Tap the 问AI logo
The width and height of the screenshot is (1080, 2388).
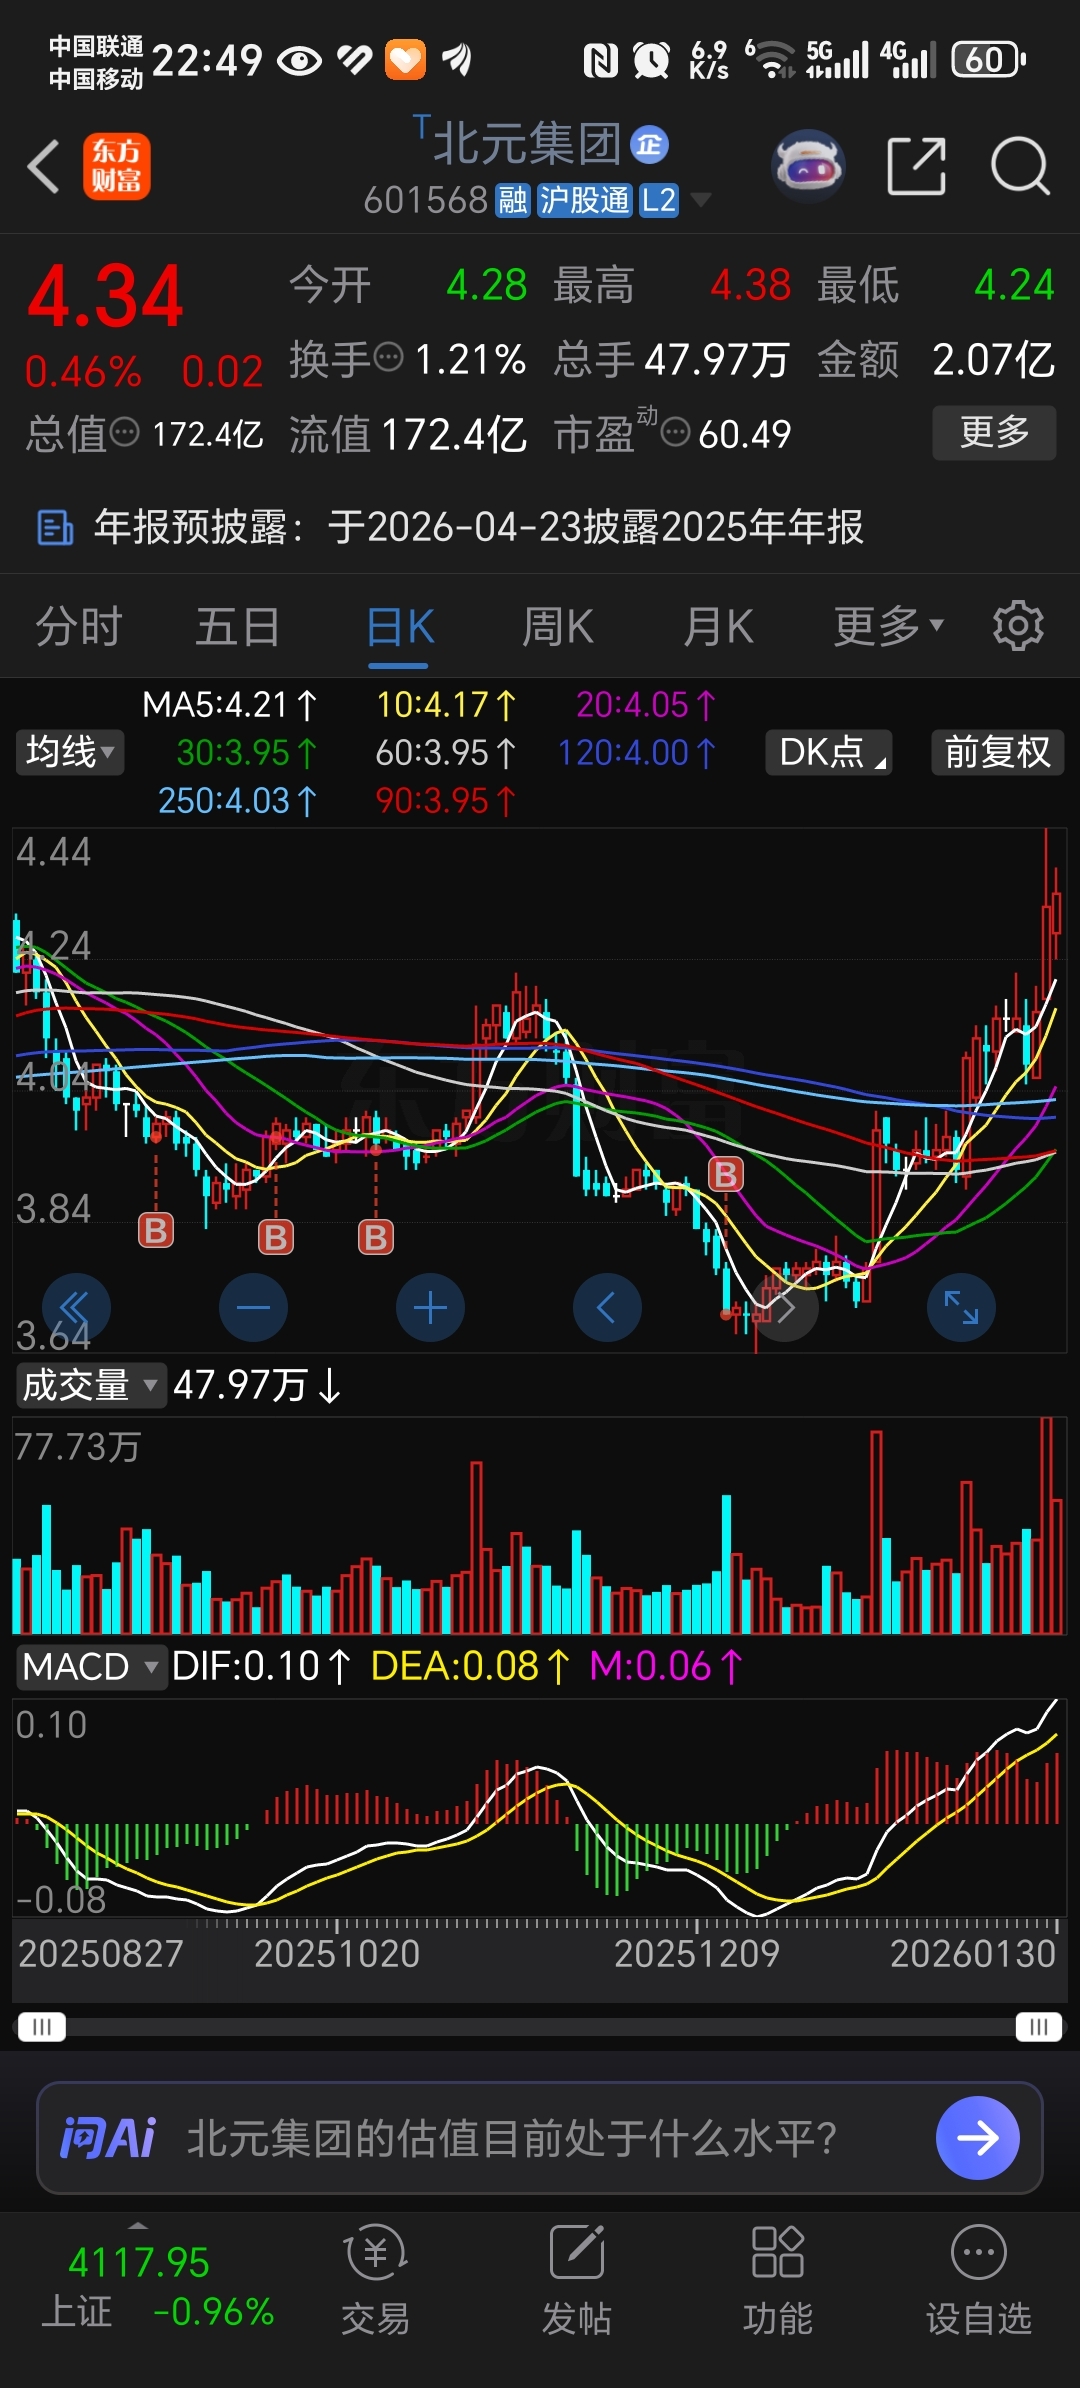108,2138
